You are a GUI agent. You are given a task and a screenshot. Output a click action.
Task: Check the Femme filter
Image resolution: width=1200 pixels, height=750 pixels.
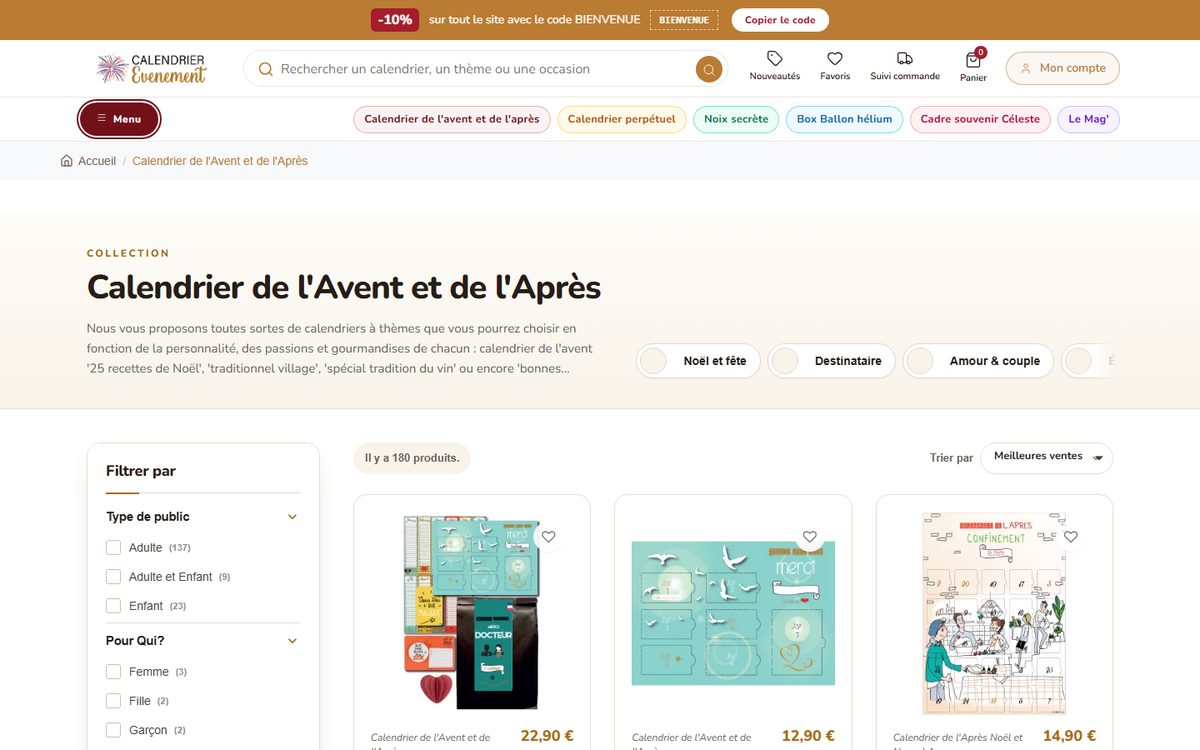(x=113, y=672)
